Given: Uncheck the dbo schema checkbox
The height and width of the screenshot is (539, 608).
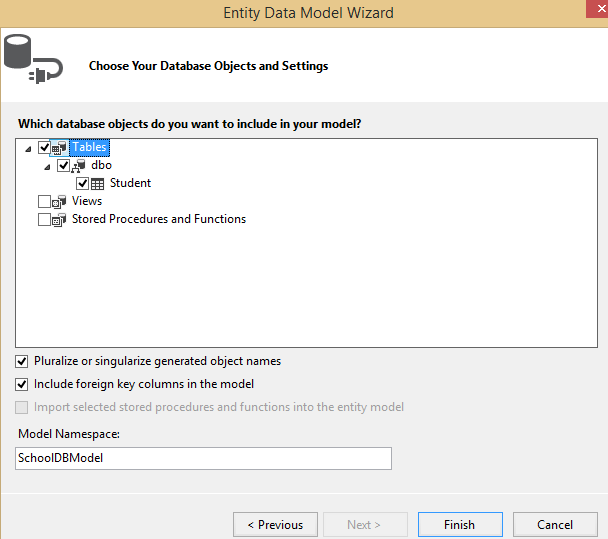Looking at the screenshot, I should [63, 166].
